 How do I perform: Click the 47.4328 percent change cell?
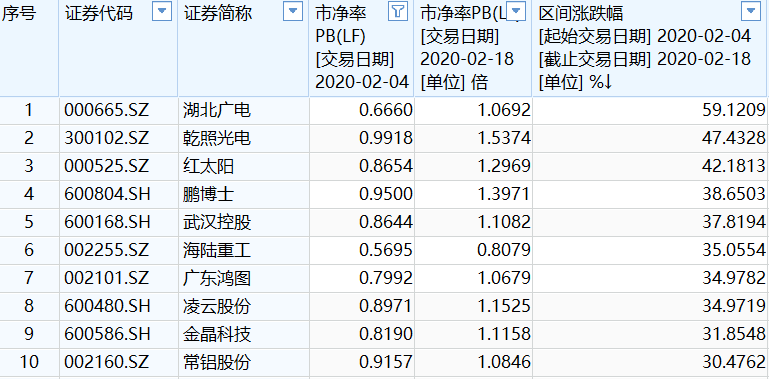650,138
